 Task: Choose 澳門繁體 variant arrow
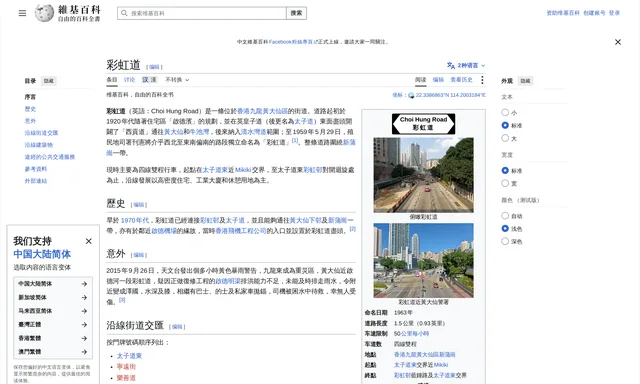pos(84,352)
